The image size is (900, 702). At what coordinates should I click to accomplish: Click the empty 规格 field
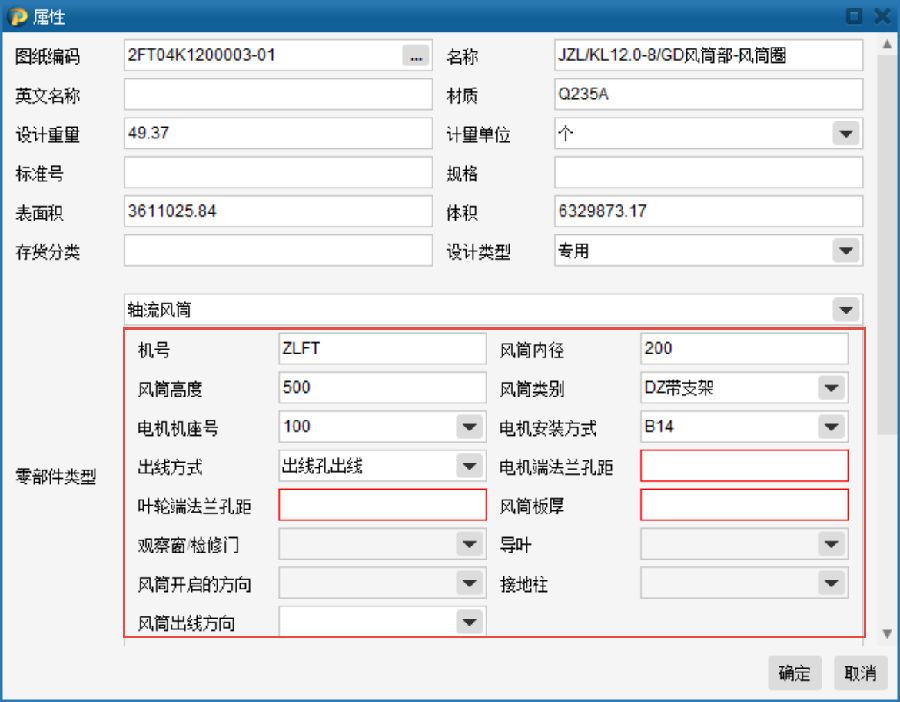(708, 172)
